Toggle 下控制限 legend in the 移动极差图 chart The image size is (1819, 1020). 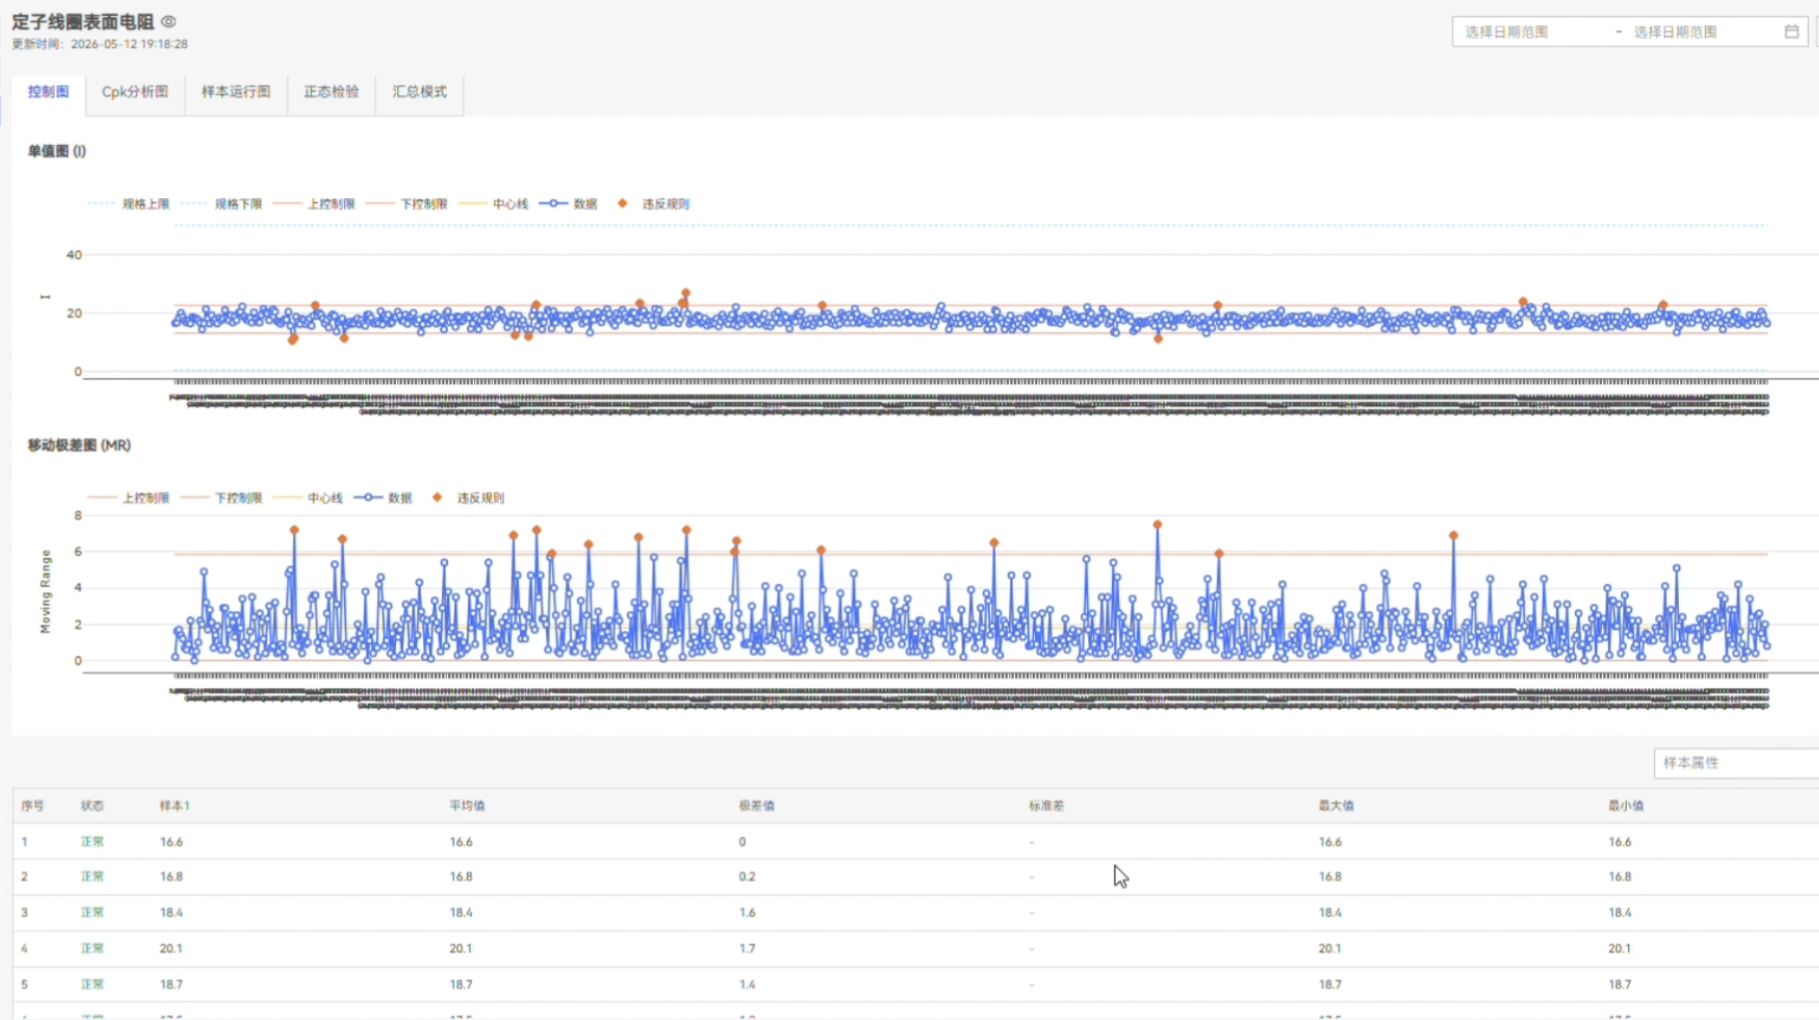(x=222, y=498)
